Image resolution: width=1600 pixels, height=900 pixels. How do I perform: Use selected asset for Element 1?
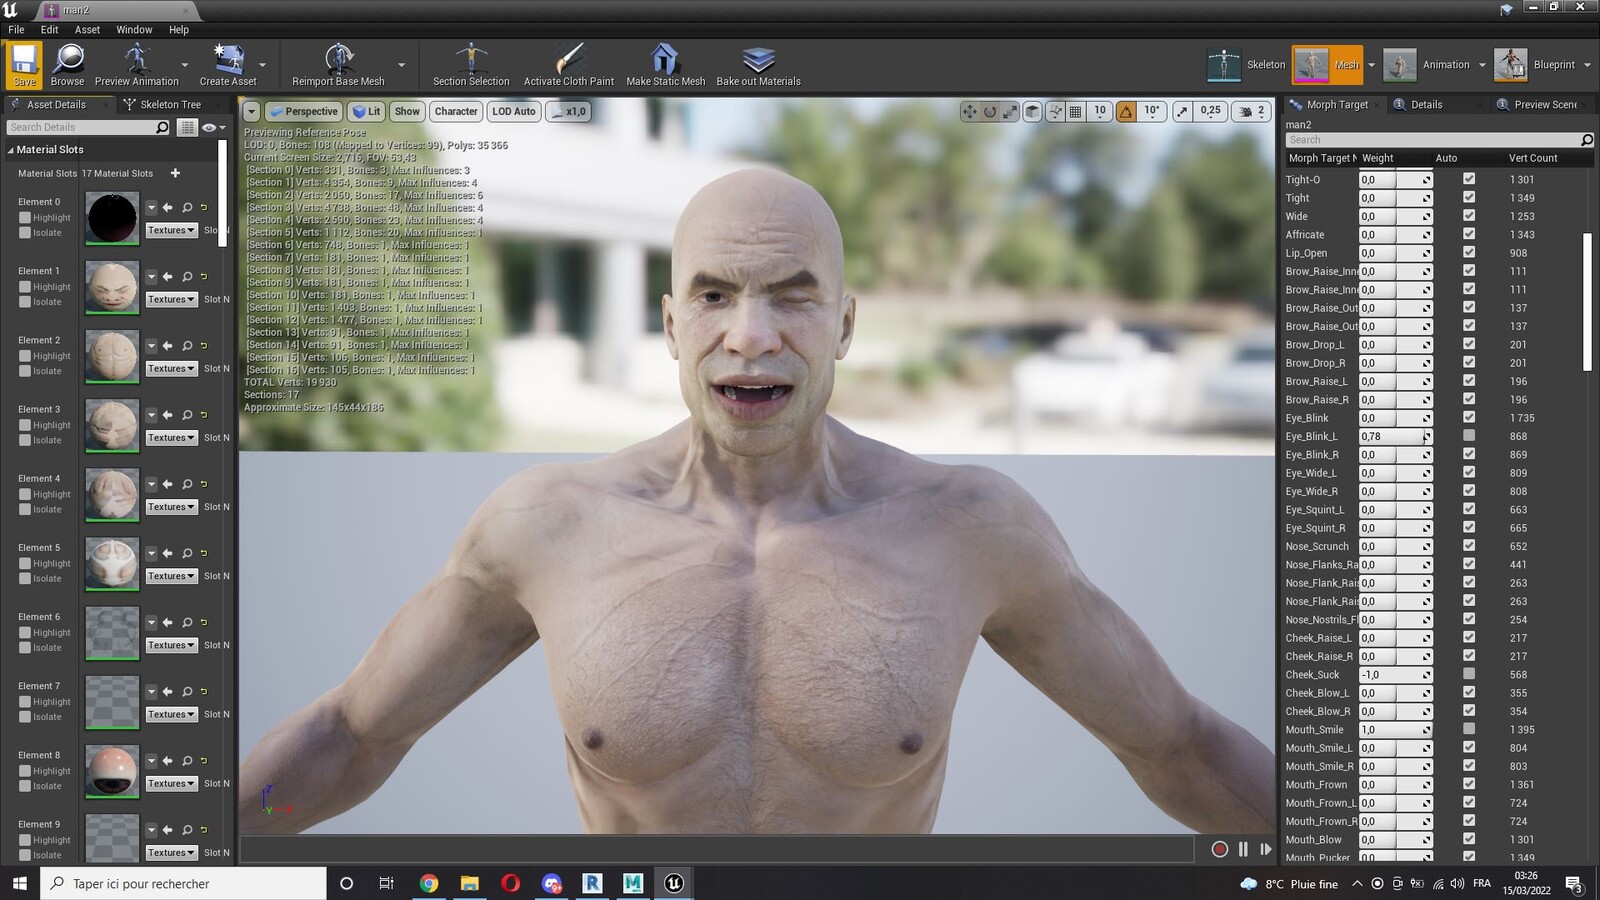[167, 276]
